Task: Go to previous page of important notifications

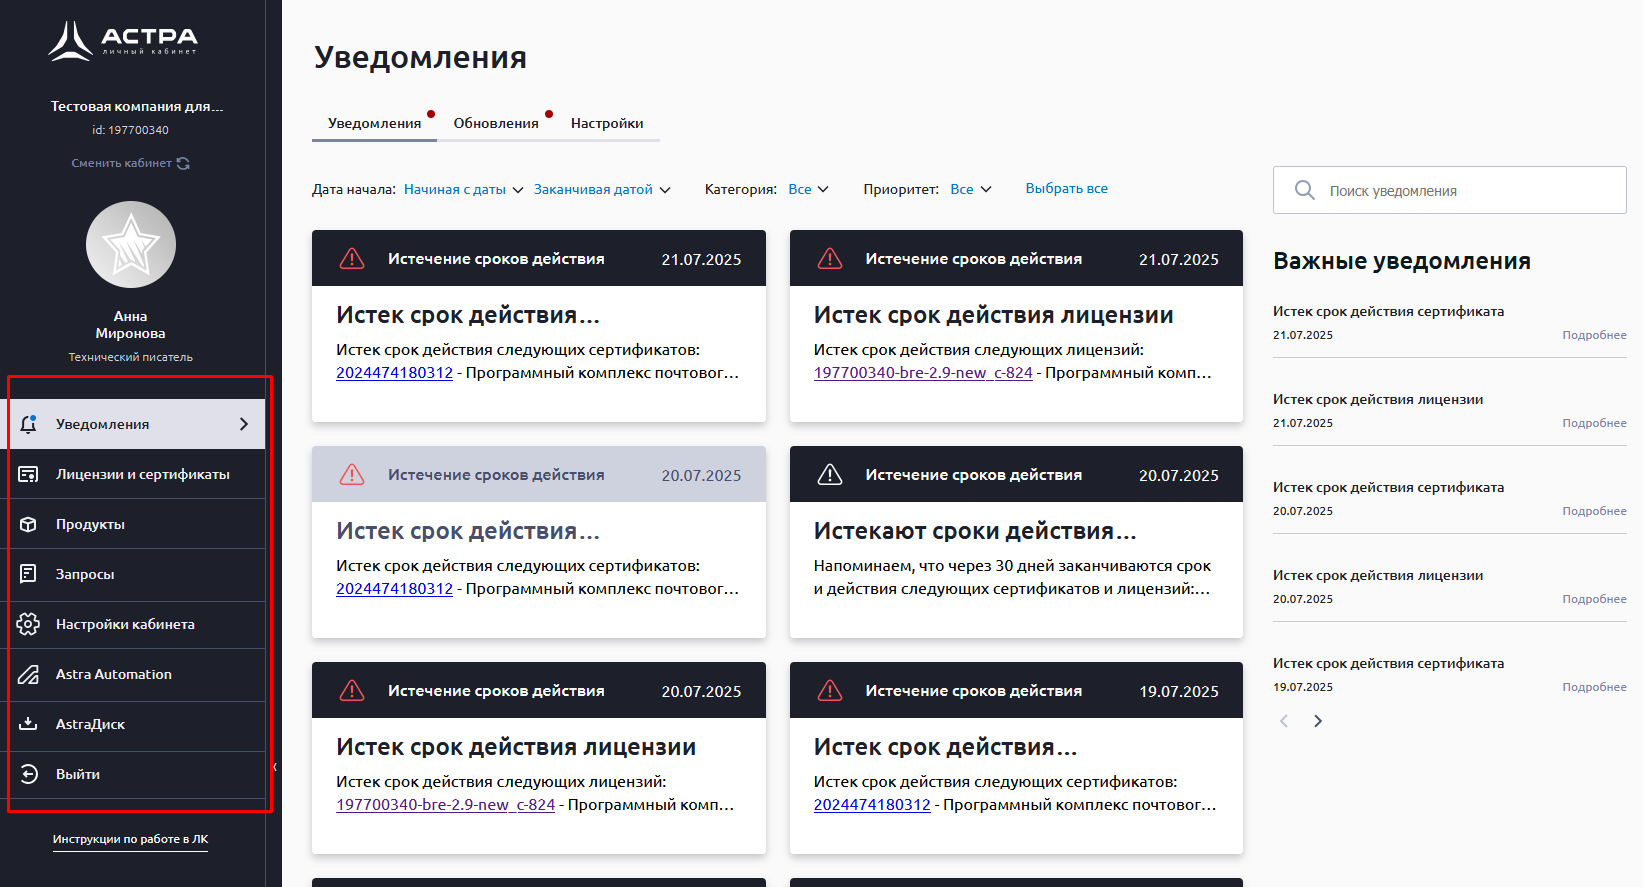Action: coord(1284,721)
